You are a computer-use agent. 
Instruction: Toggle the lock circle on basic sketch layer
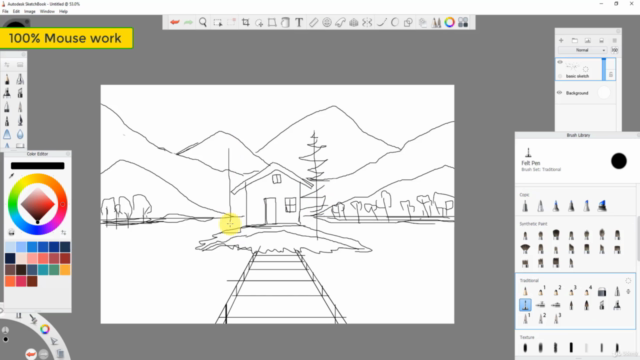[x=560, y=76]
